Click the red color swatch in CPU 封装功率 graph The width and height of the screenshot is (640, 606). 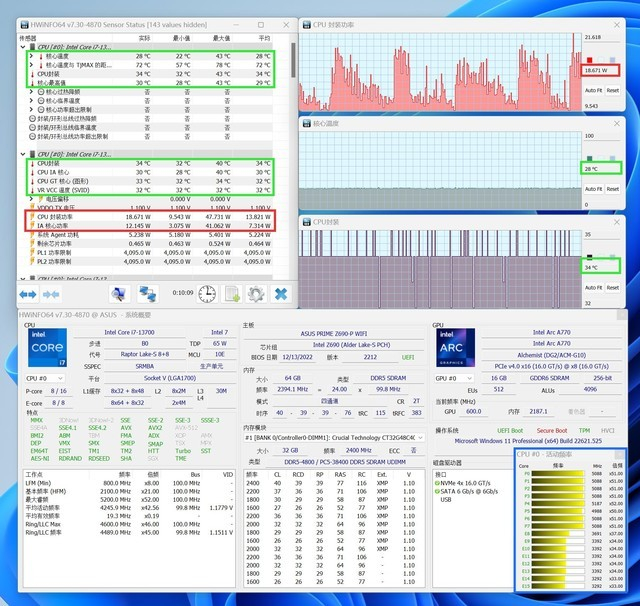click(x=589, y=60)
